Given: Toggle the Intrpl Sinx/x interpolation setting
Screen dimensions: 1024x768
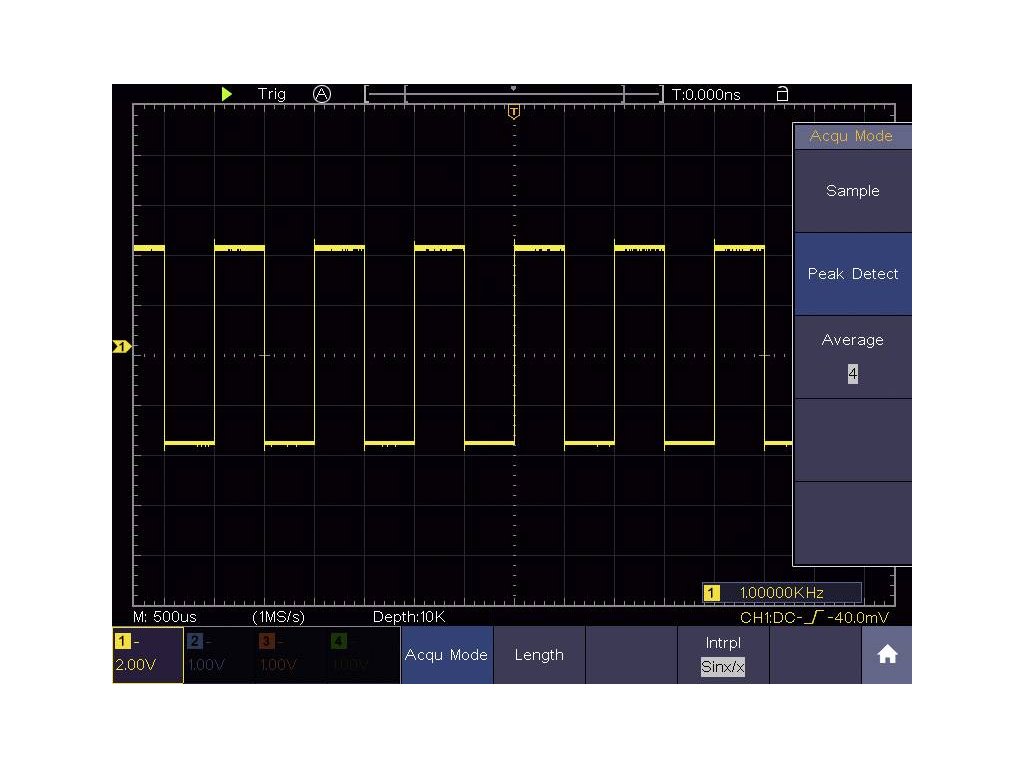Looking at the screenshot, I should click(x=722, y=656).
